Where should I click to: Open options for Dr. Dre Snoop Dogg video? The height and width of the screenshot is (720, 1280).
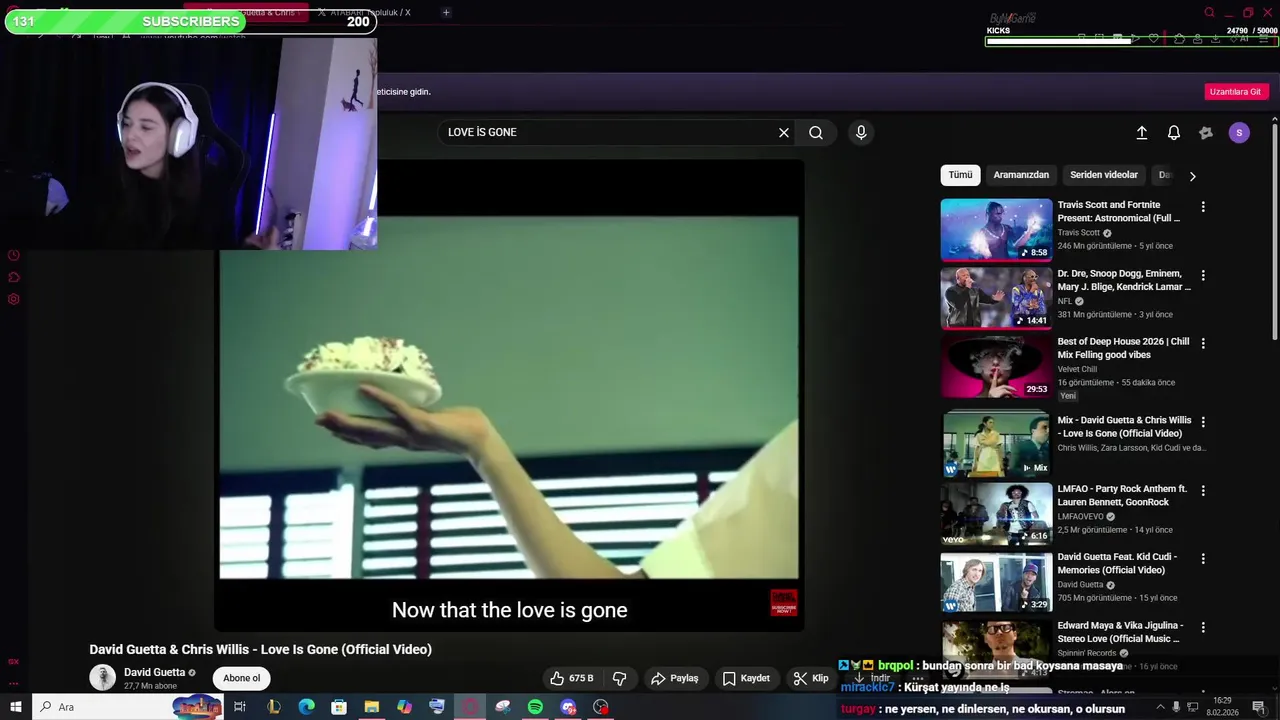[x=1203, y=275]
